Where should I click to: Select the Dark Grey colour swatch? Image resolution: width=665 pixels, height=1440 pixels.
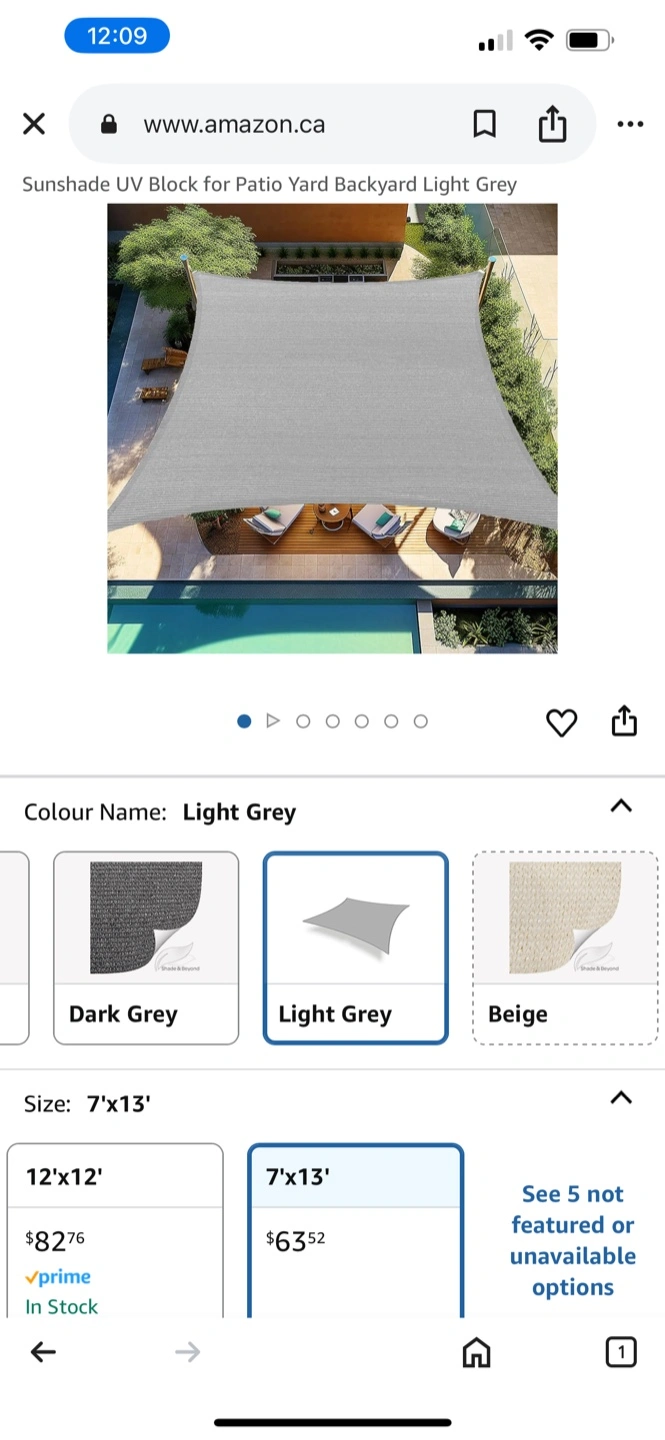[x=146, y=948]
